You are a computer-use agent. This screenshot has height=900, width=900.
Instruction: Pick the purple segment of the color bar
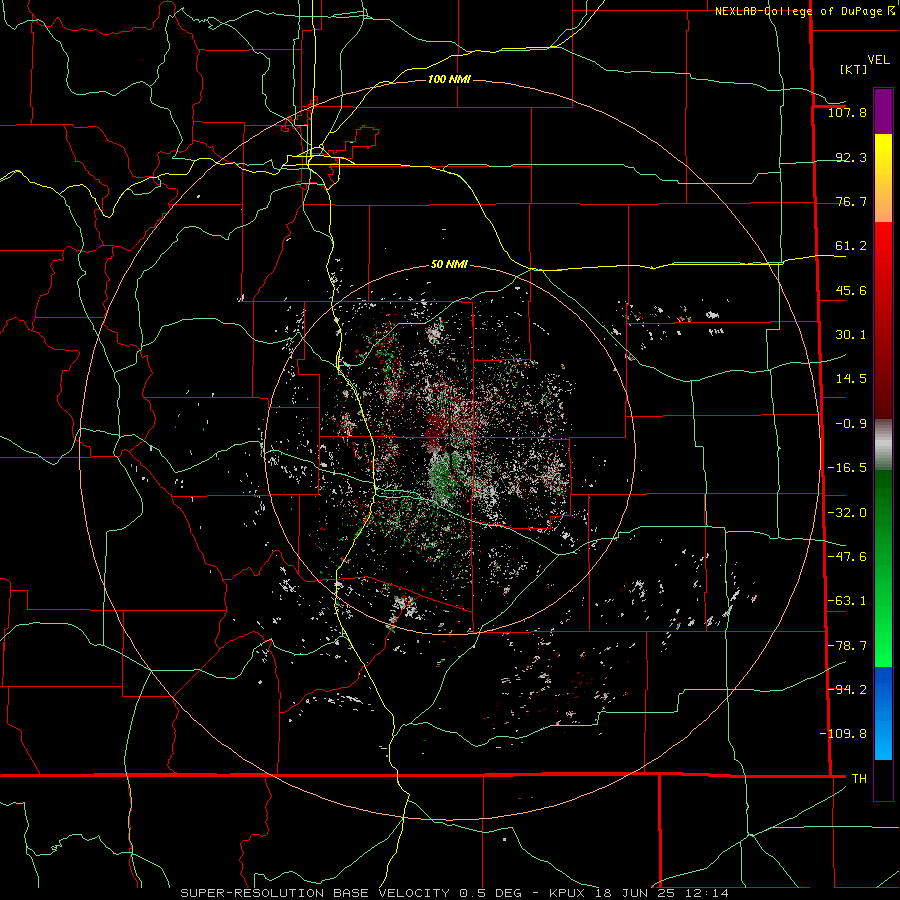tap(883, 111)
